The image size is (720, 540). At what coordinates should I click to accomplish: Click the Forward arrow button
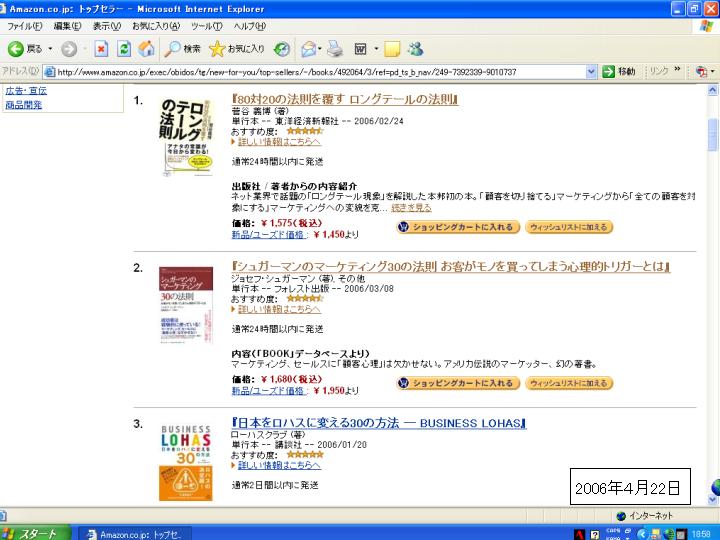point(69,49)
